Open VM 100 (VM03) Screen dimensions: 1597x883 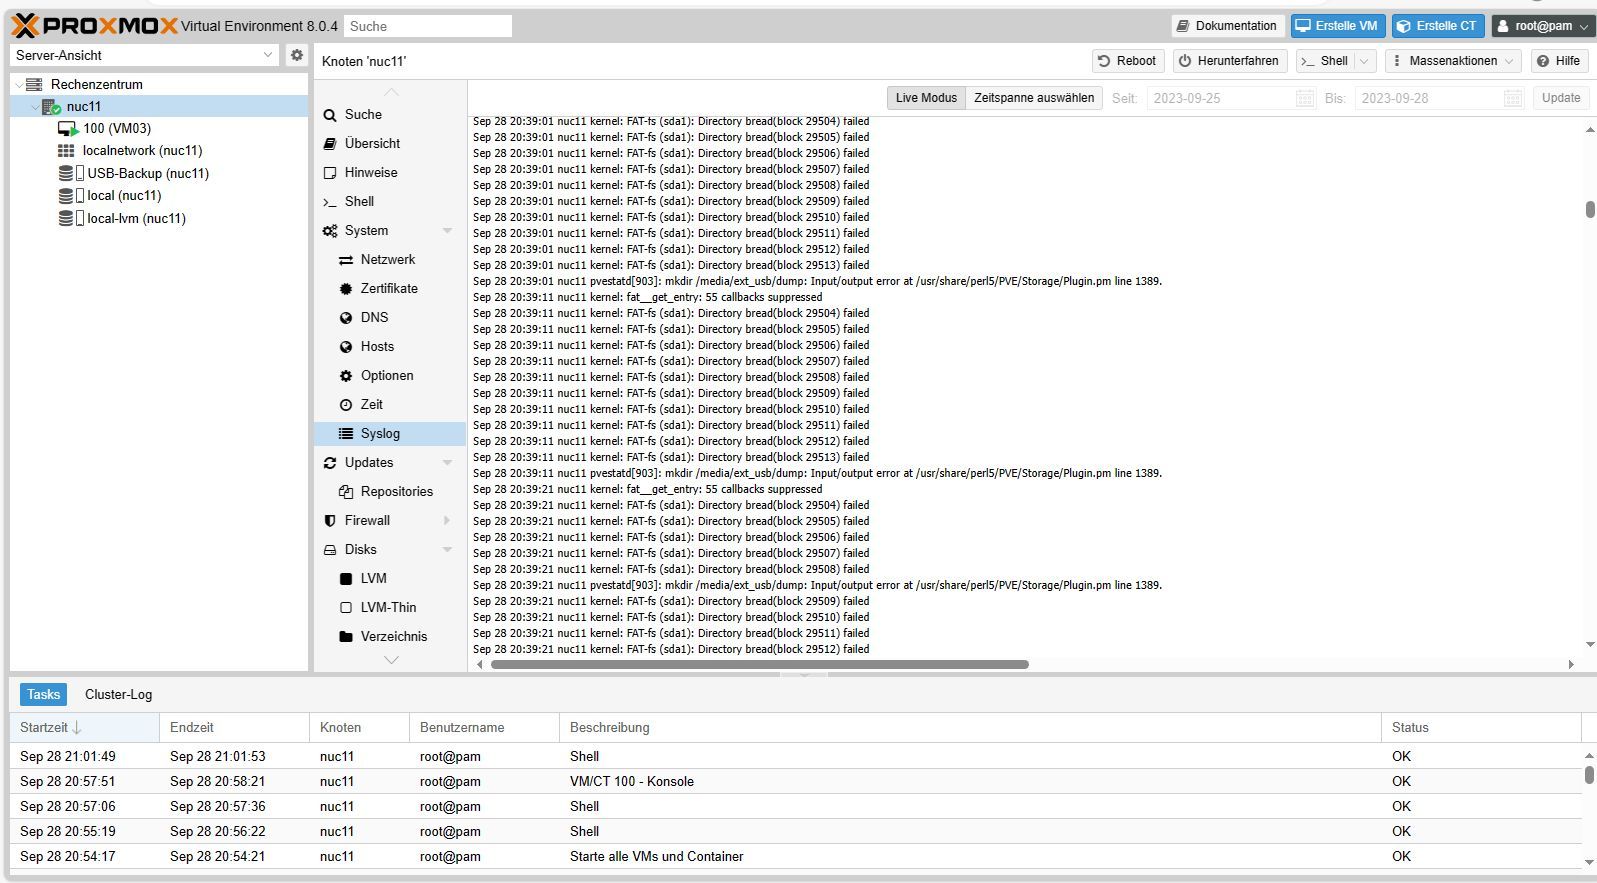click(117, 128)
